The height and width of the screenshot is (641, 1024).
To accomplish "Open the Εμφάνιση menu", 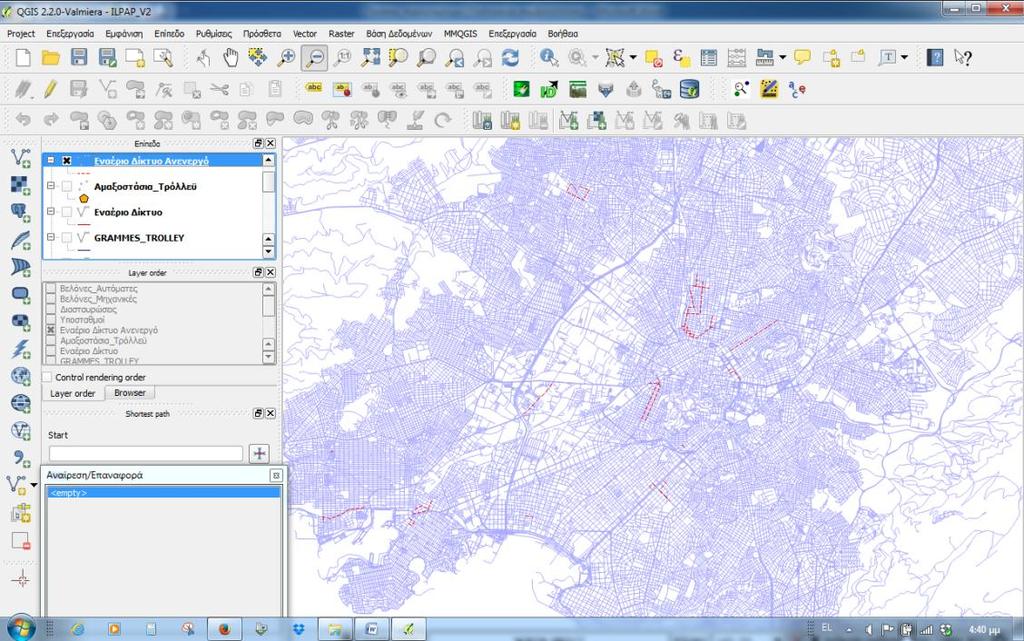I will pos(124,33).
